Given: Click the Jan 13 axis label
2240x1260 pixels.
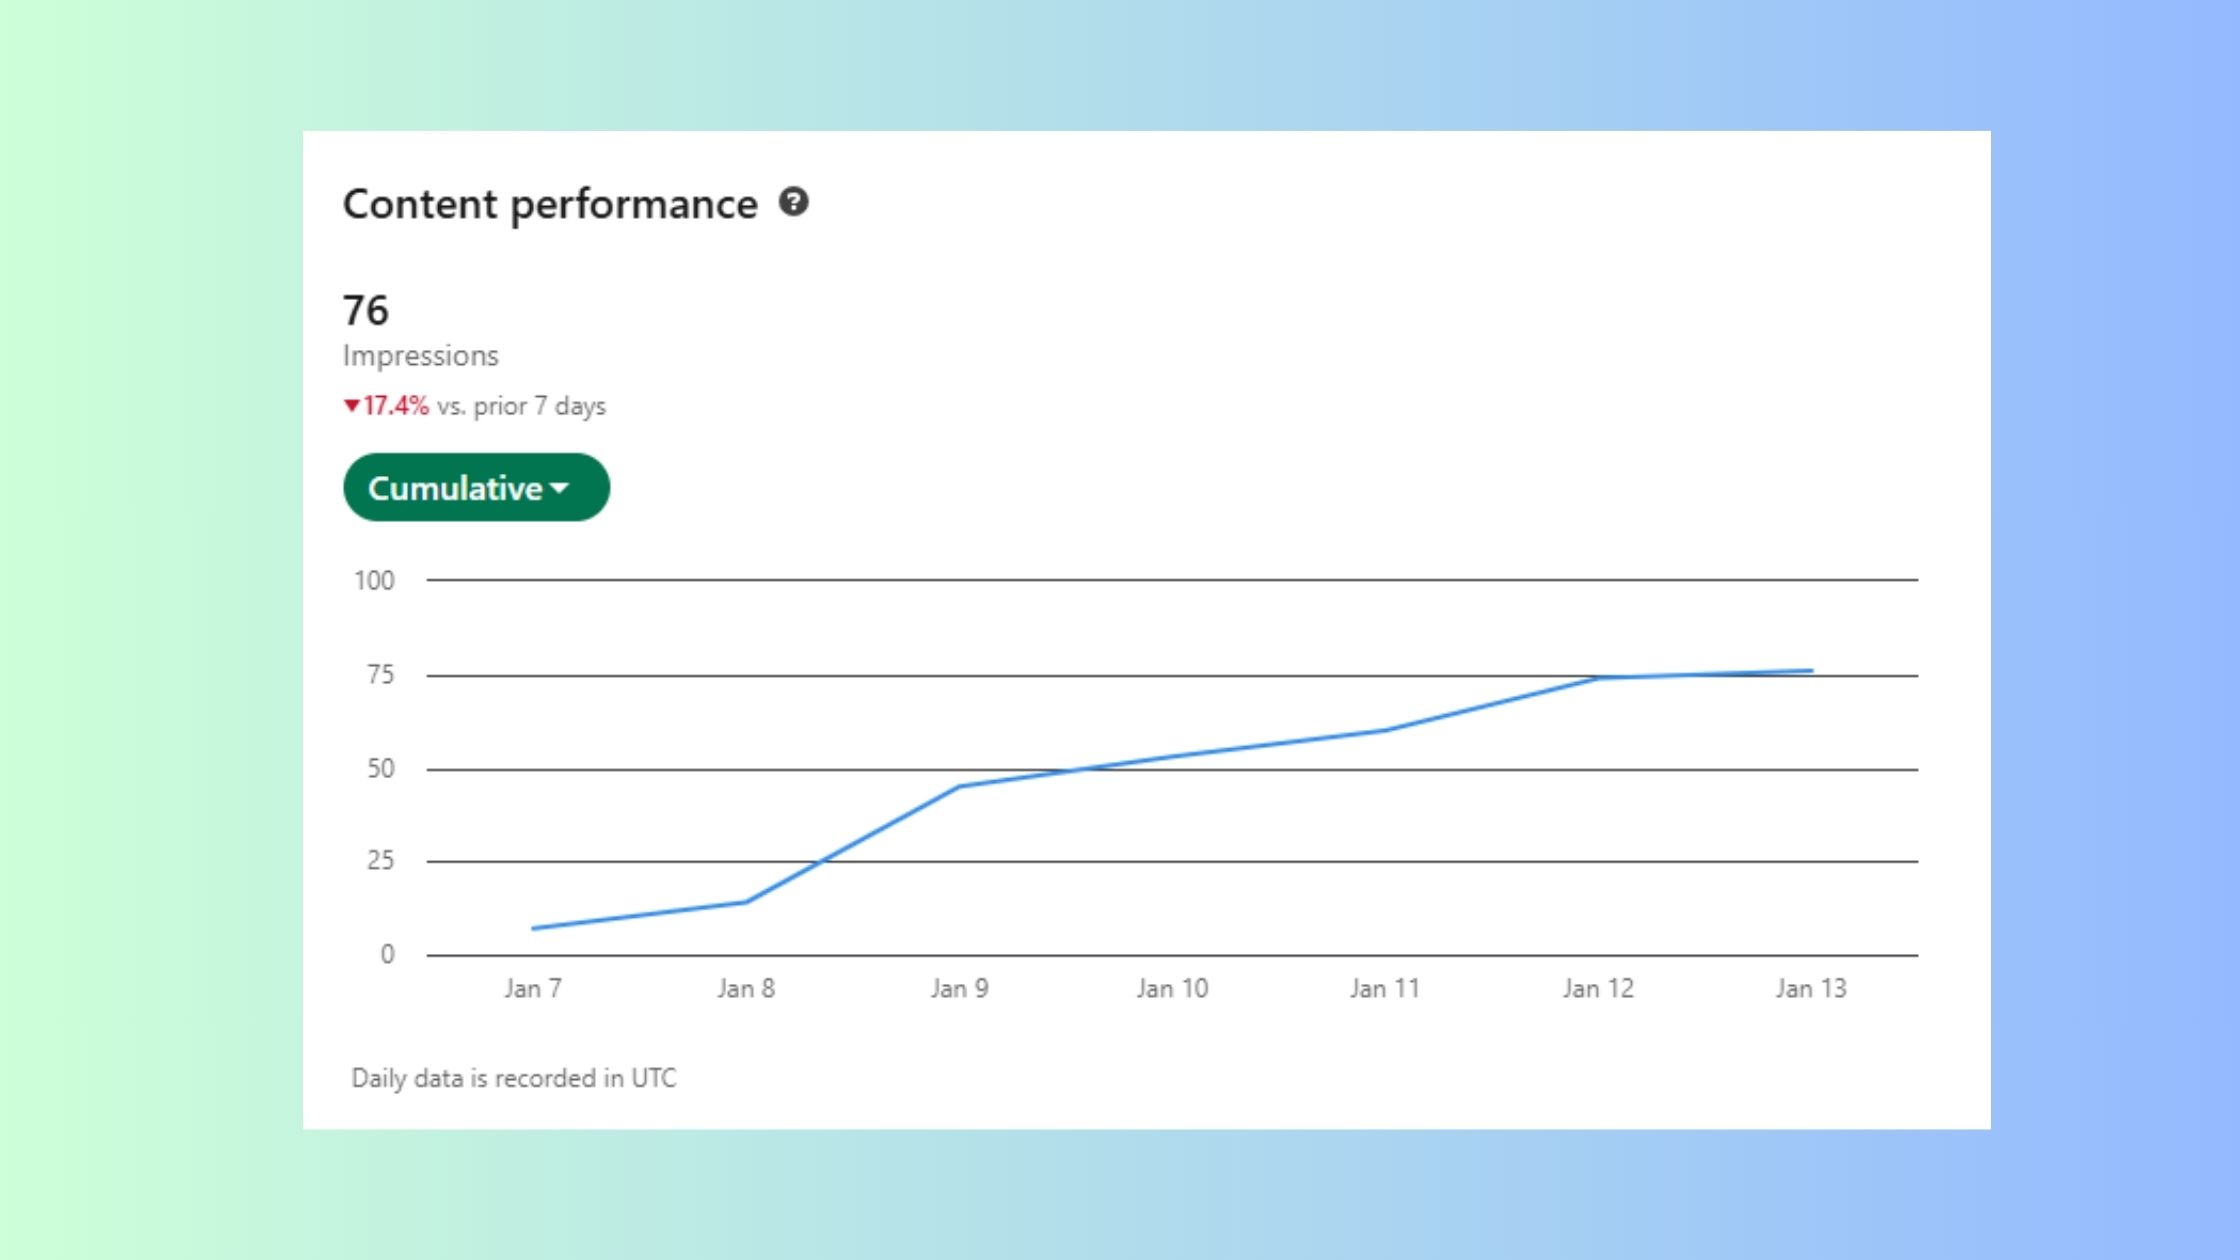Looking at the screenshot, I should [1811, 989].
